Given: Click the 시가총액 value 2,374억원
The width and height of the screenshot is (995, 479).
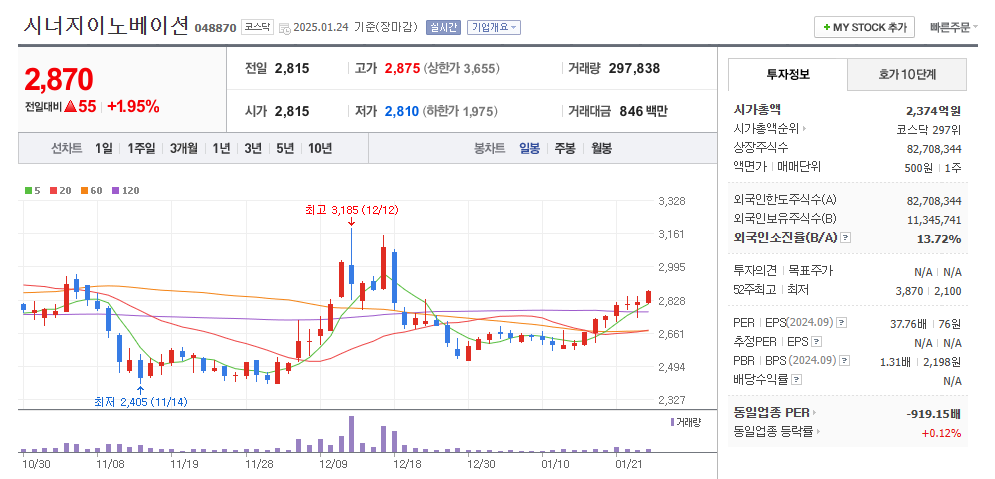Looking at the screenshot, I should pyautogui.click(x=934, y=110).
